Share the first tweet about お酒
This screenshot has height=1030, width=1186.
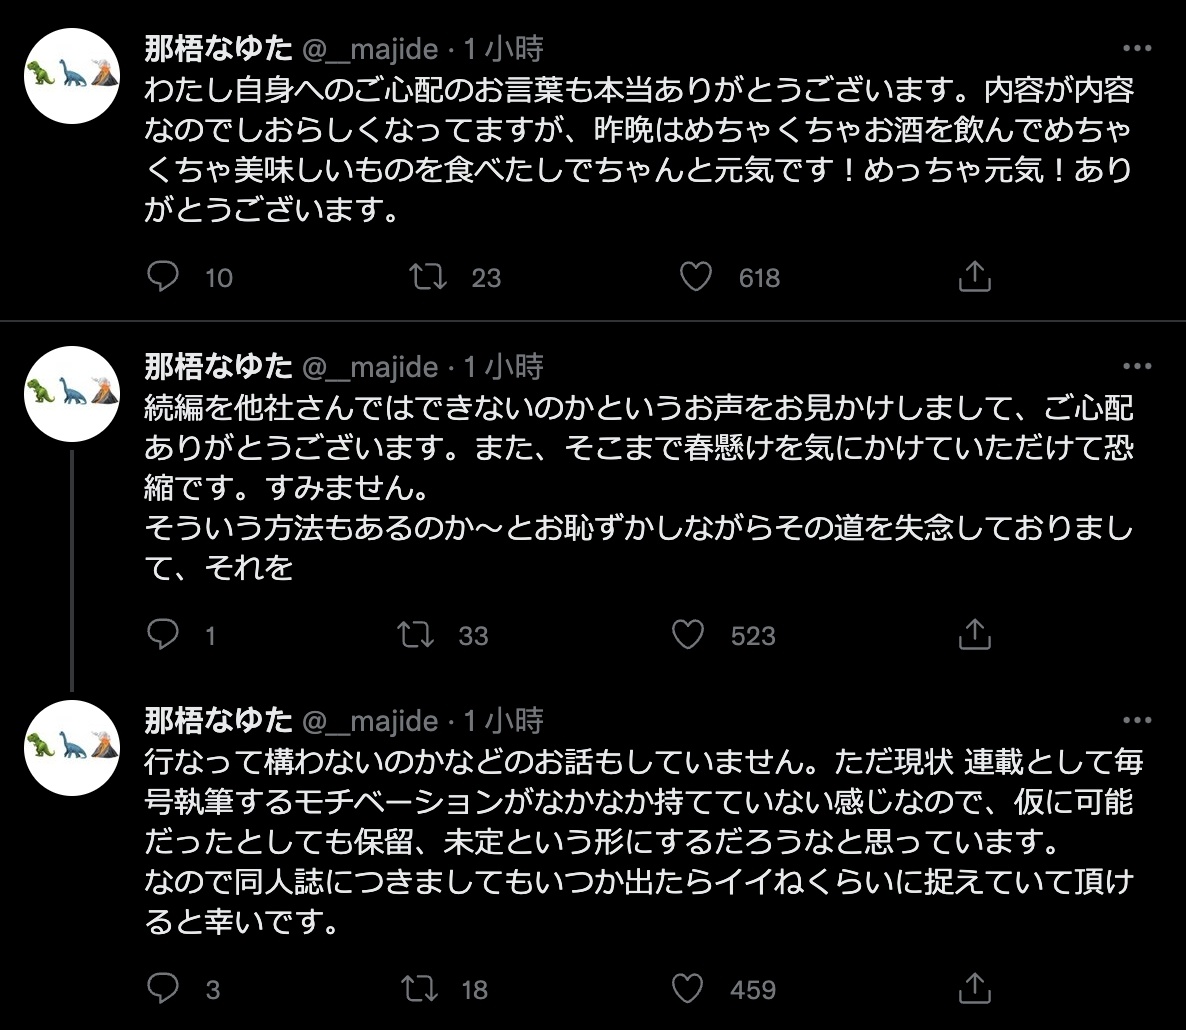[974, 277]
